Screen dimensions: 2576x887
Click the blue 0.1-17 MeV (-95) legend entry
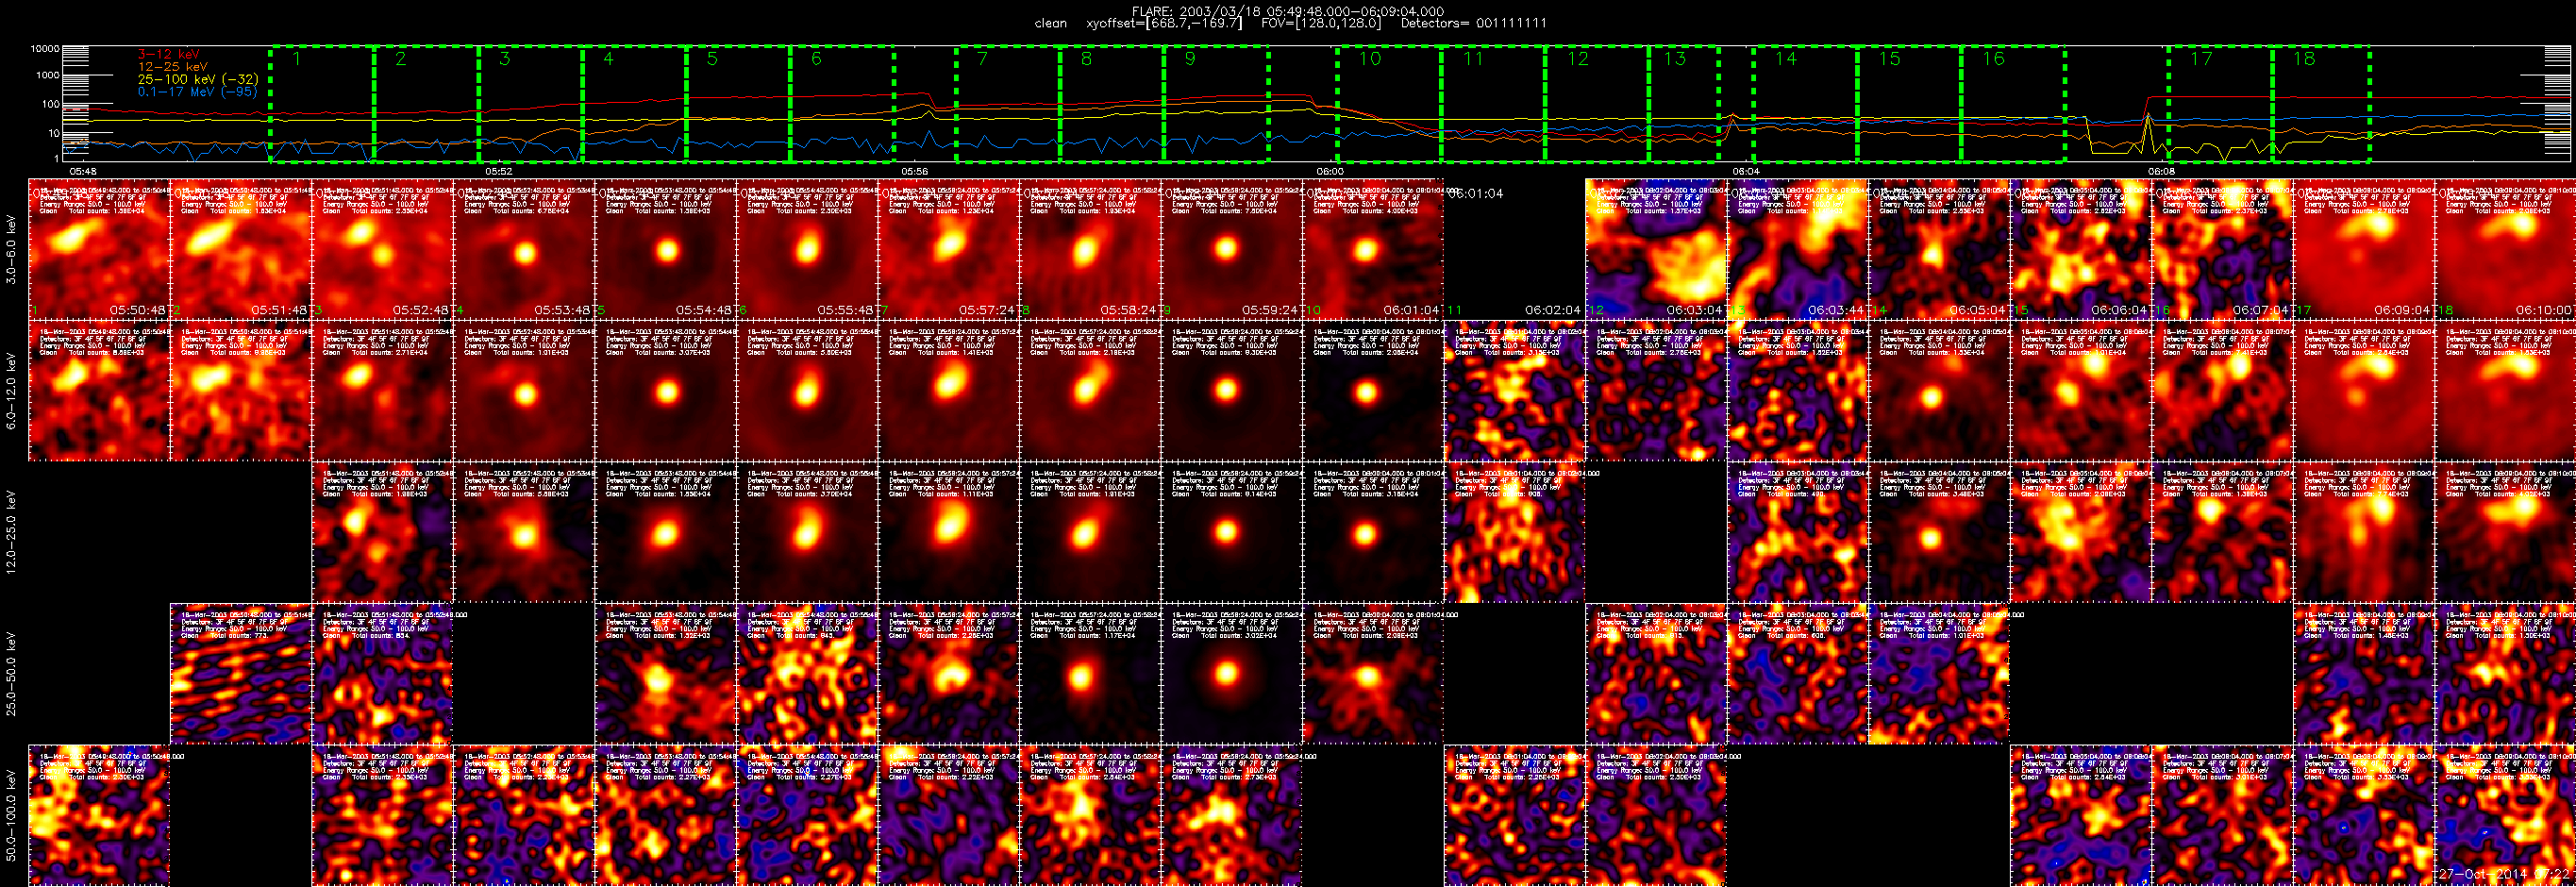[x=197, y=92]
